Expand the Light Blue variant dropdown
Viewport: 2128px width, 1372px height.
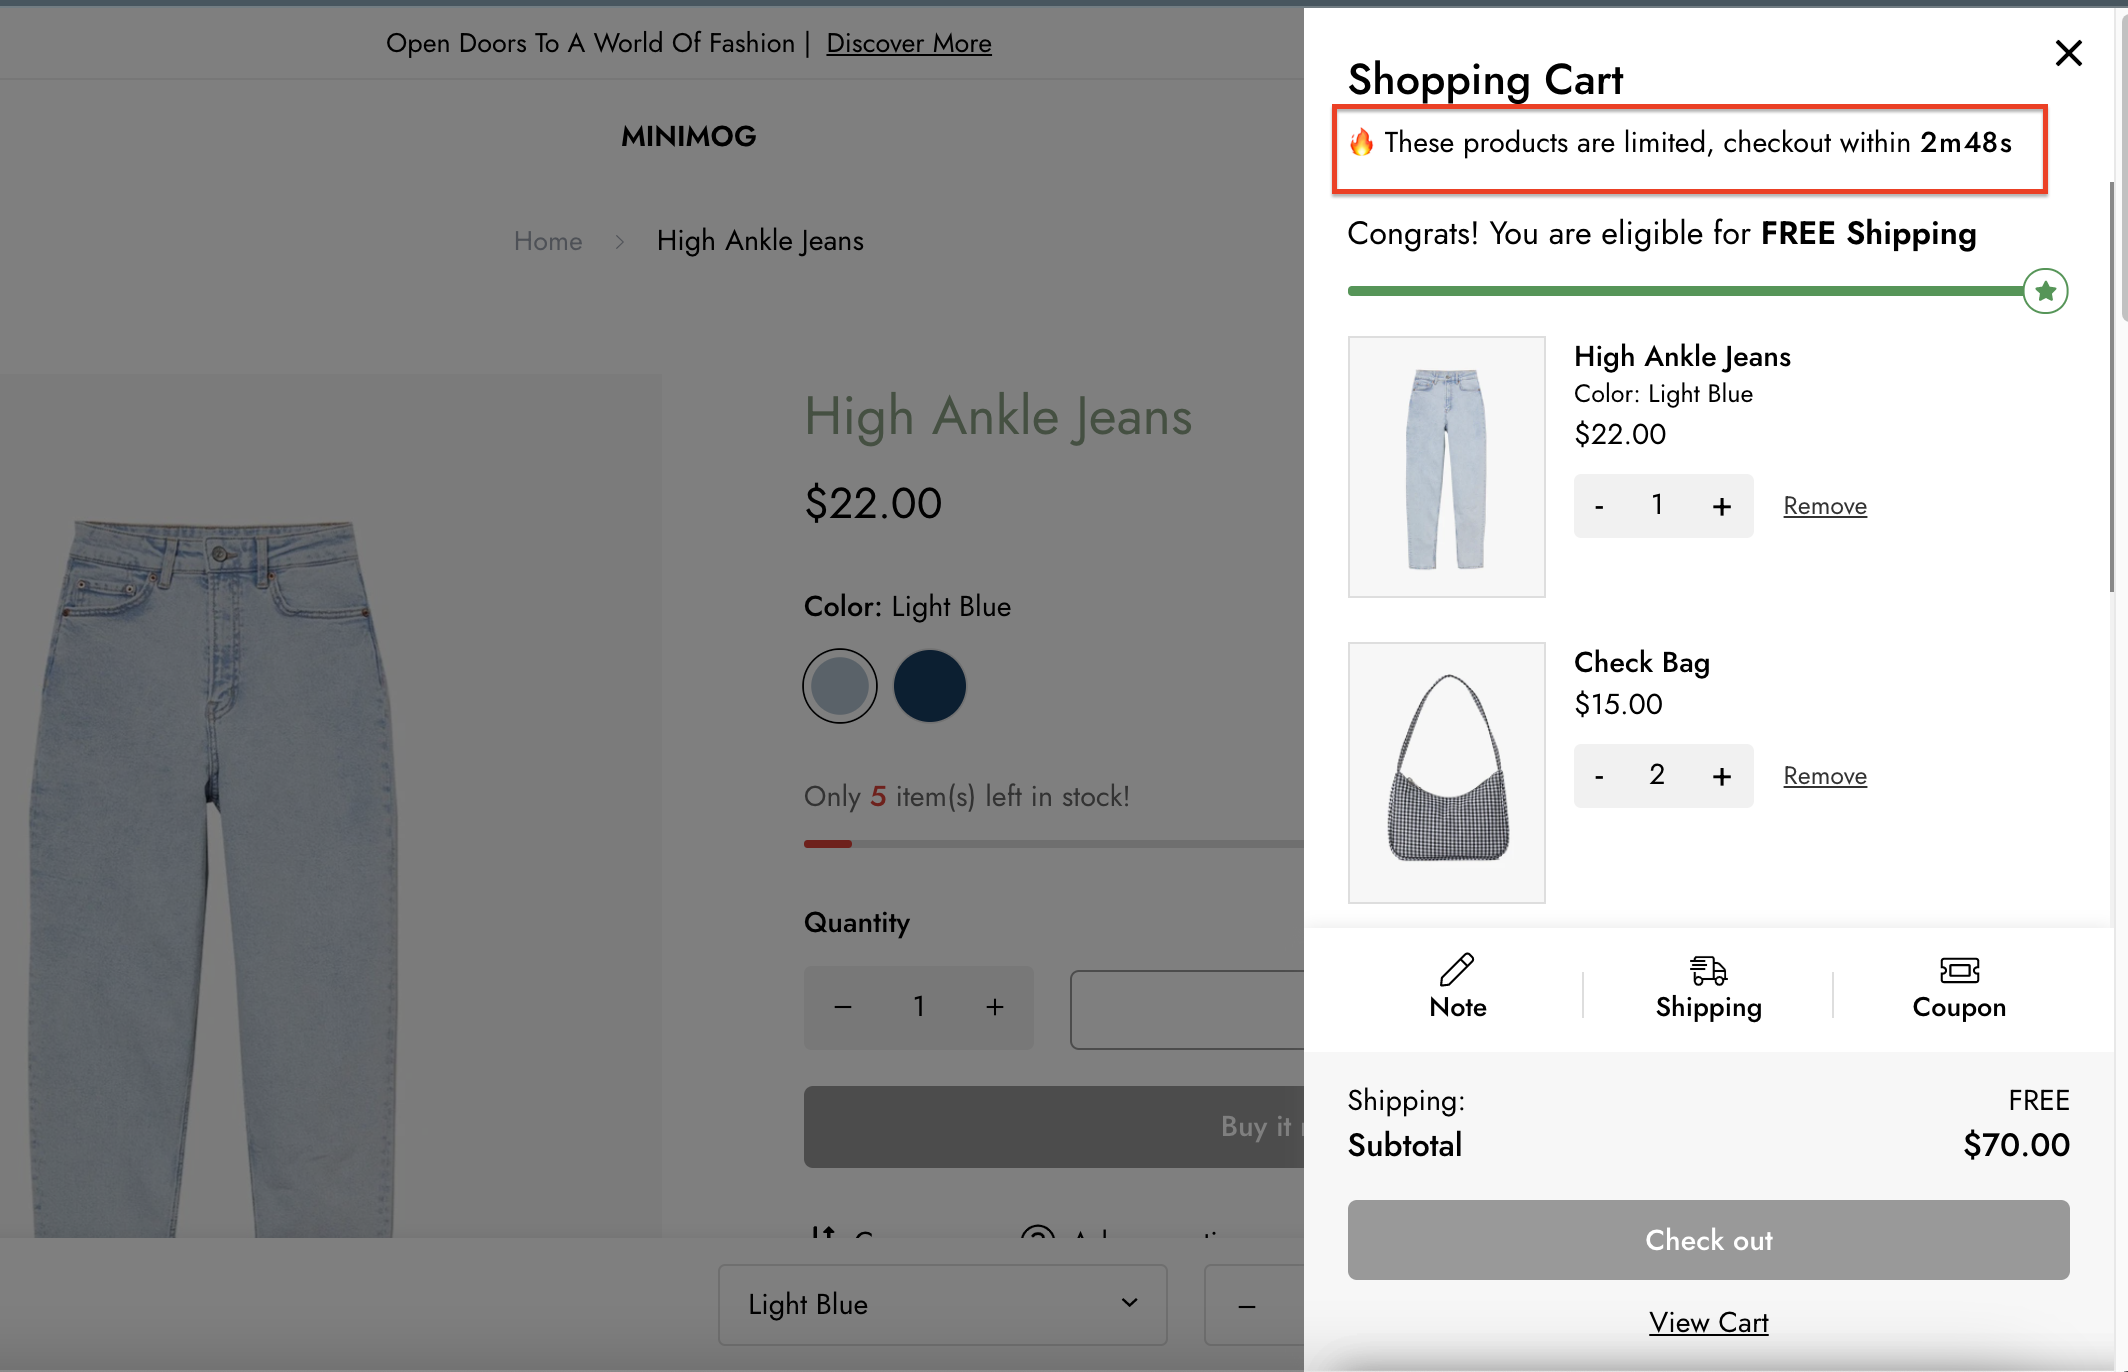tap(942, 1304)
